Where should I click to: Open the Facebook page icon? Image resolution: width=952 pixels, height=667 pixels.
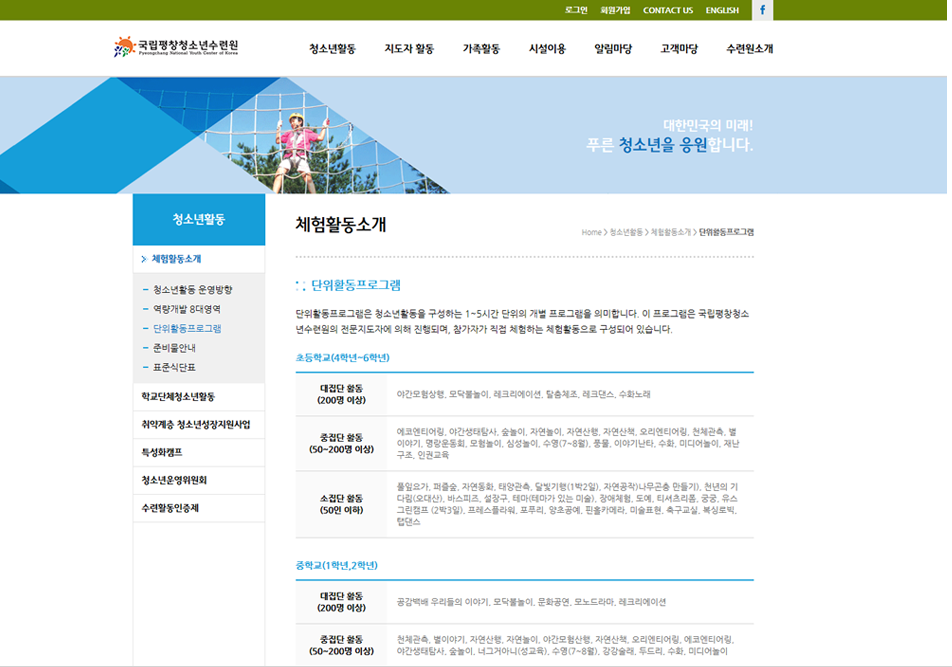click(761, 10)
